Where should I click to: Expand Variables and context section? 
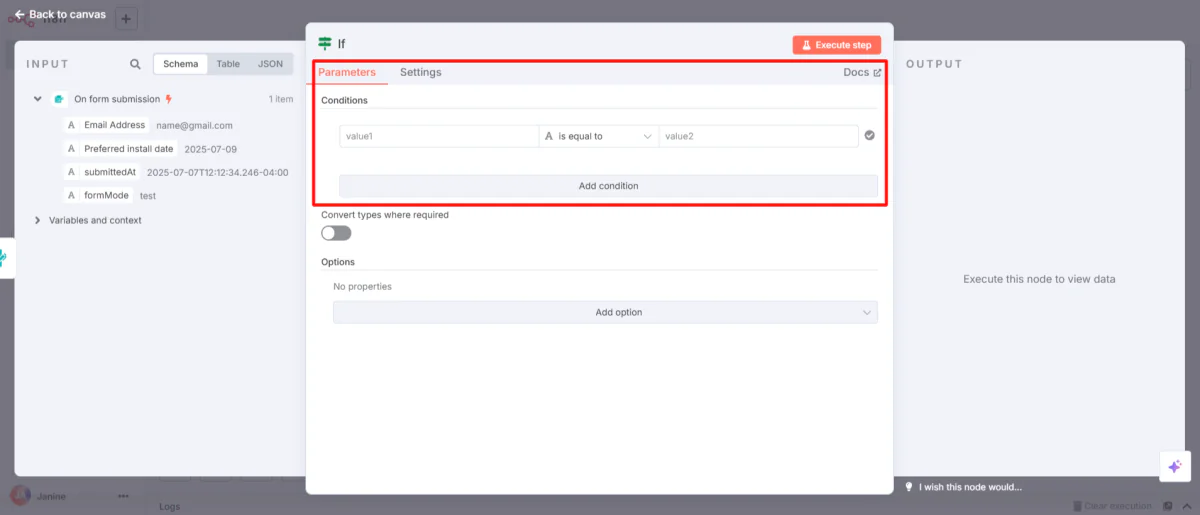click(x=38, y=220)
